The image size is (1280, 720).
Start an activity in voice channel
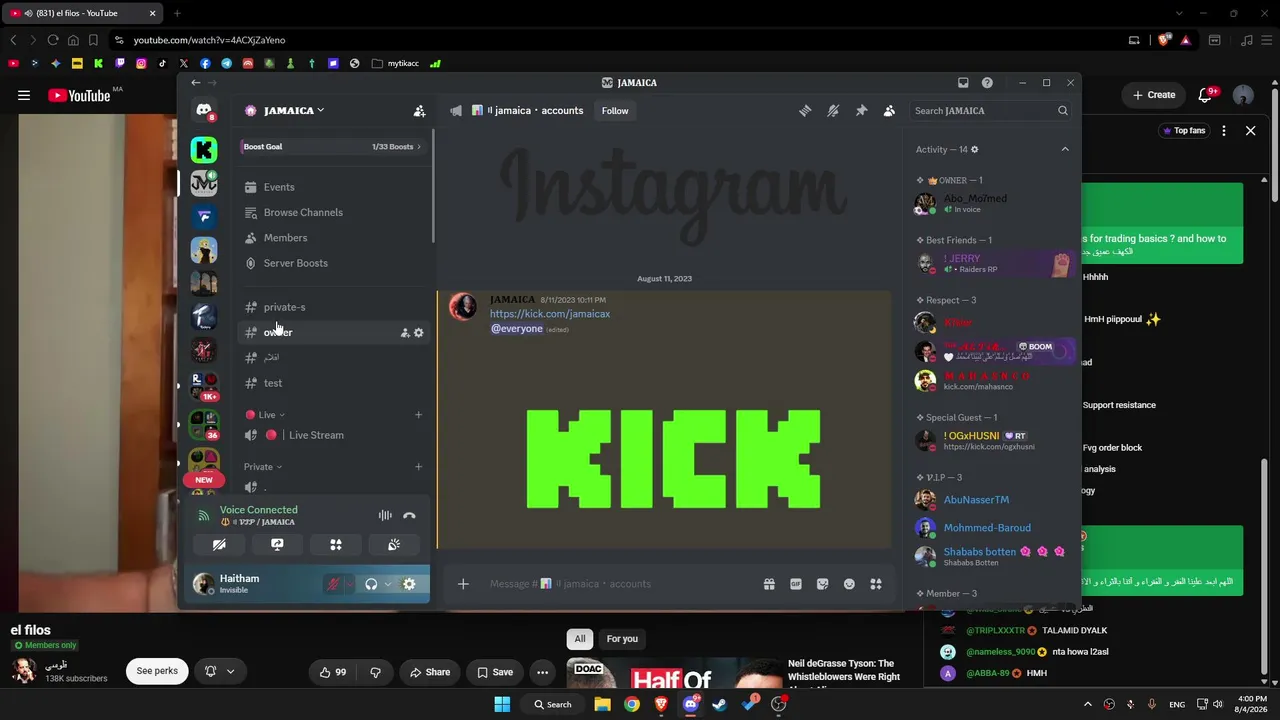click(x=336, y=545)
